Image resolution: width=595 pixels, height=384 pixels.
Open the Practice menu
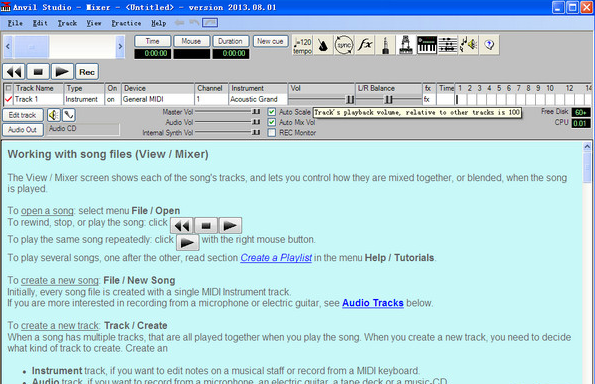(126, 23)
